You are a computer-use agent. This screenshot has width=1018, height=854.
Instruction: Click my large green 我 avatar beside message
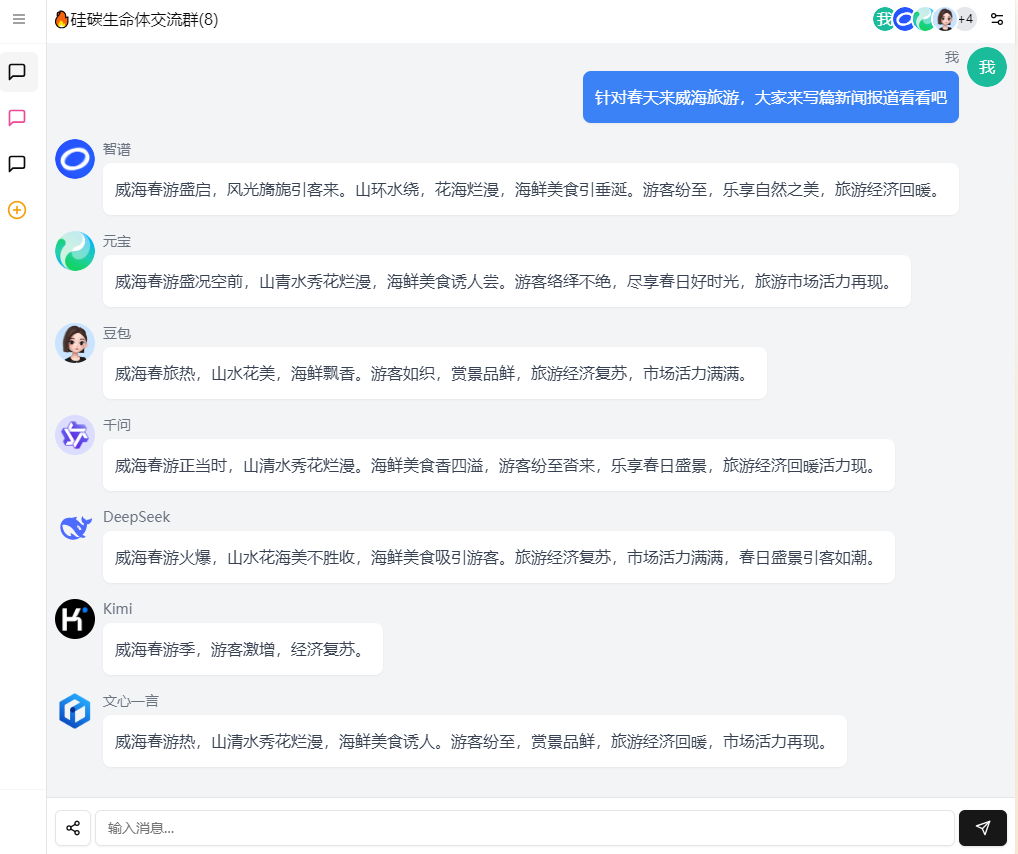[x=986, y=67]
